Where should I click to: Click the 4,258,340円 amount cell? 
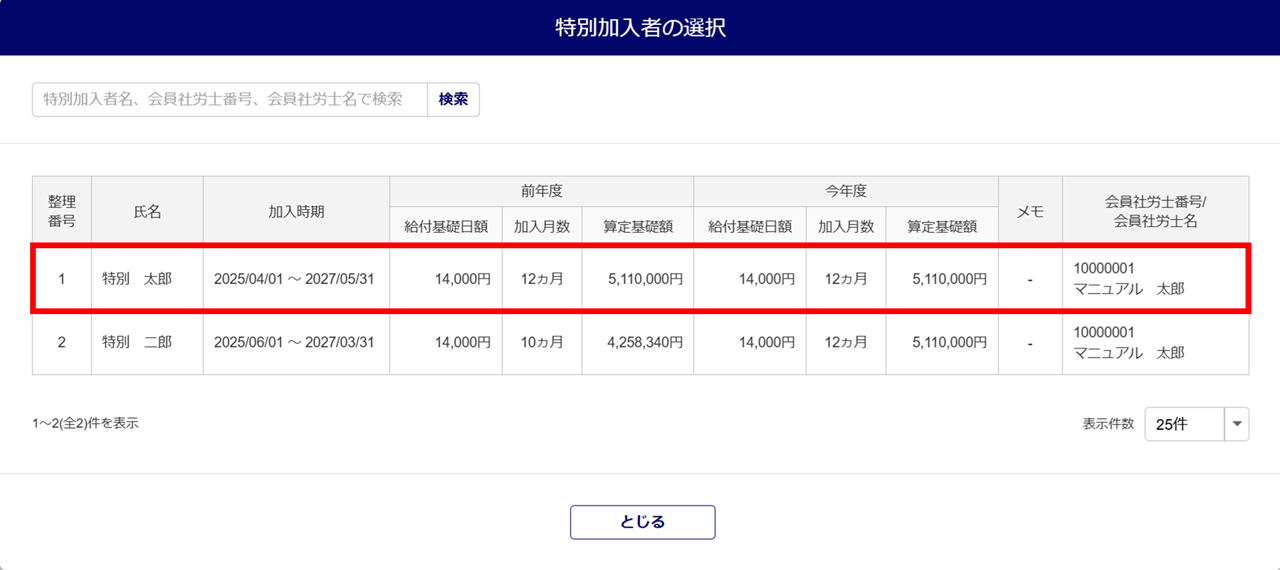pyautogui.click(x=645, y=342)
